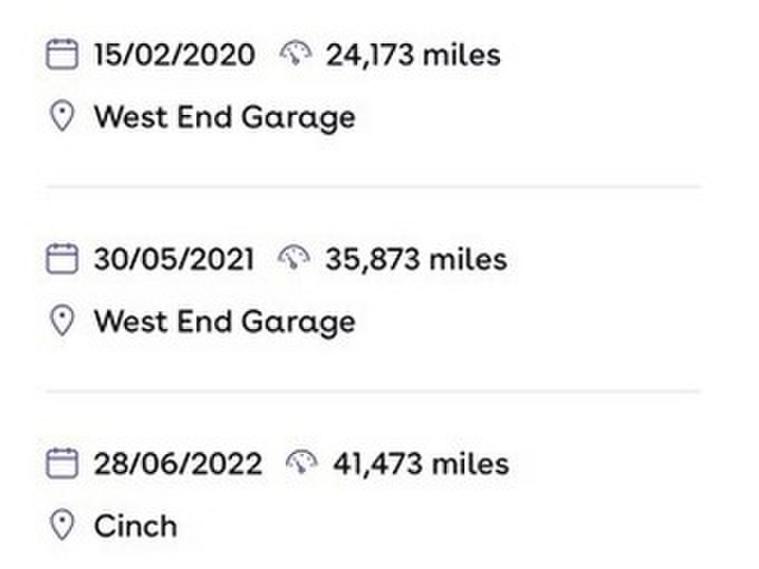Select the 30/05/2021 service date

click(x=174, y=260)
